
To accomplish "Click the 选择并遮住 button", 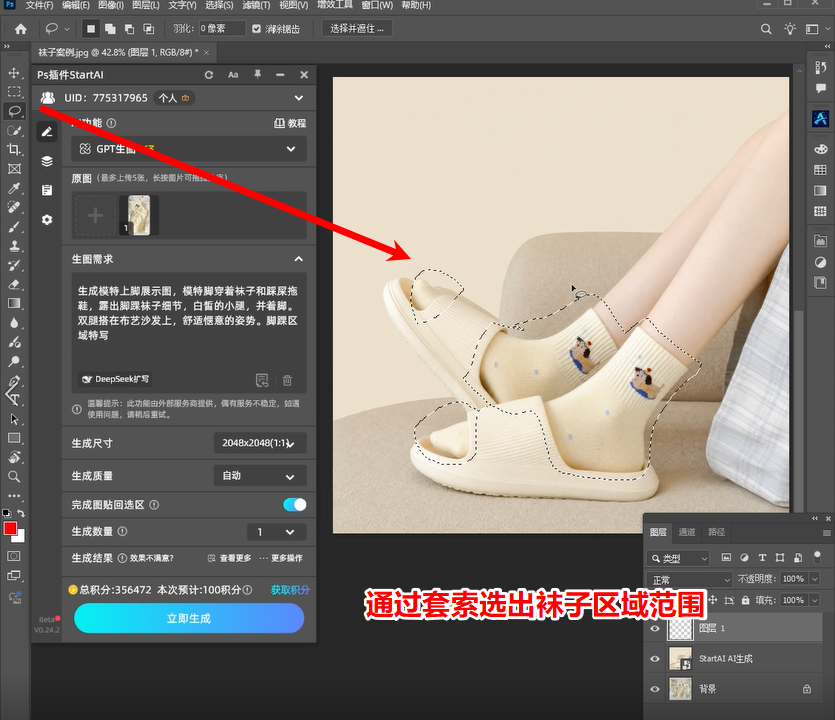I will pos(357,28).
